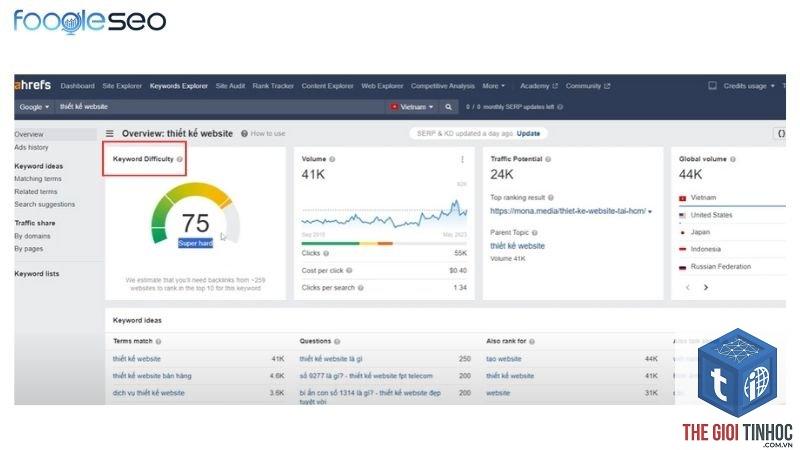The width and height of the screenshot is (800, 450).
Task: Click How to use help icon
Action: pyautogui.click(x=244, y=134)
